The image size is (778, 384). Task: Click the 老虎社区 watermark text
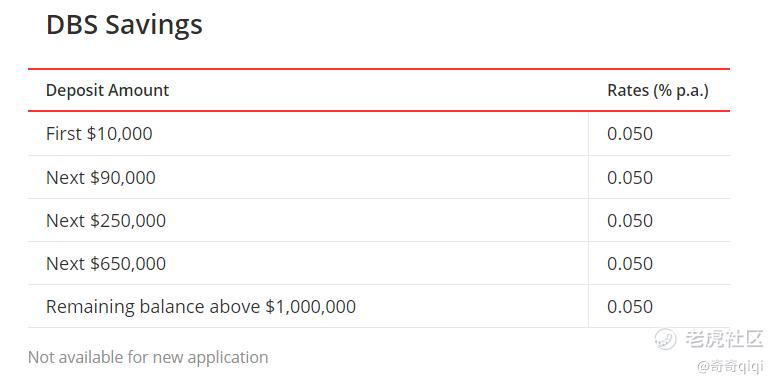click(x=724, y=339)
